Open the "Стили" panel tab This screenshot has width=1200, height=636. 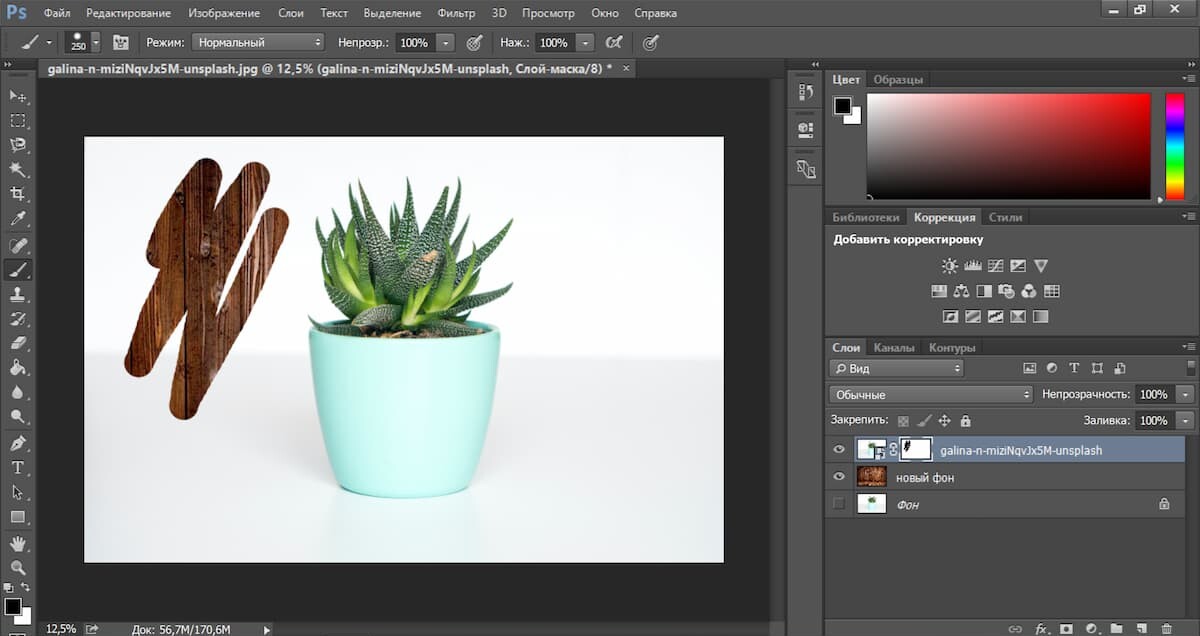tap(1005, 217)
